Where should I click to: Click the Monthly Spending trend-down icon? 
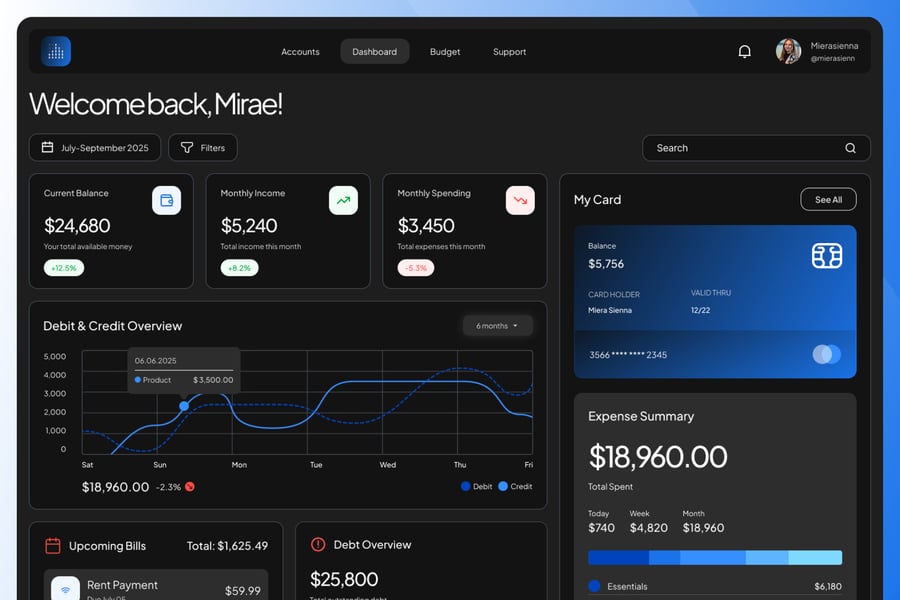pos(520,200)
